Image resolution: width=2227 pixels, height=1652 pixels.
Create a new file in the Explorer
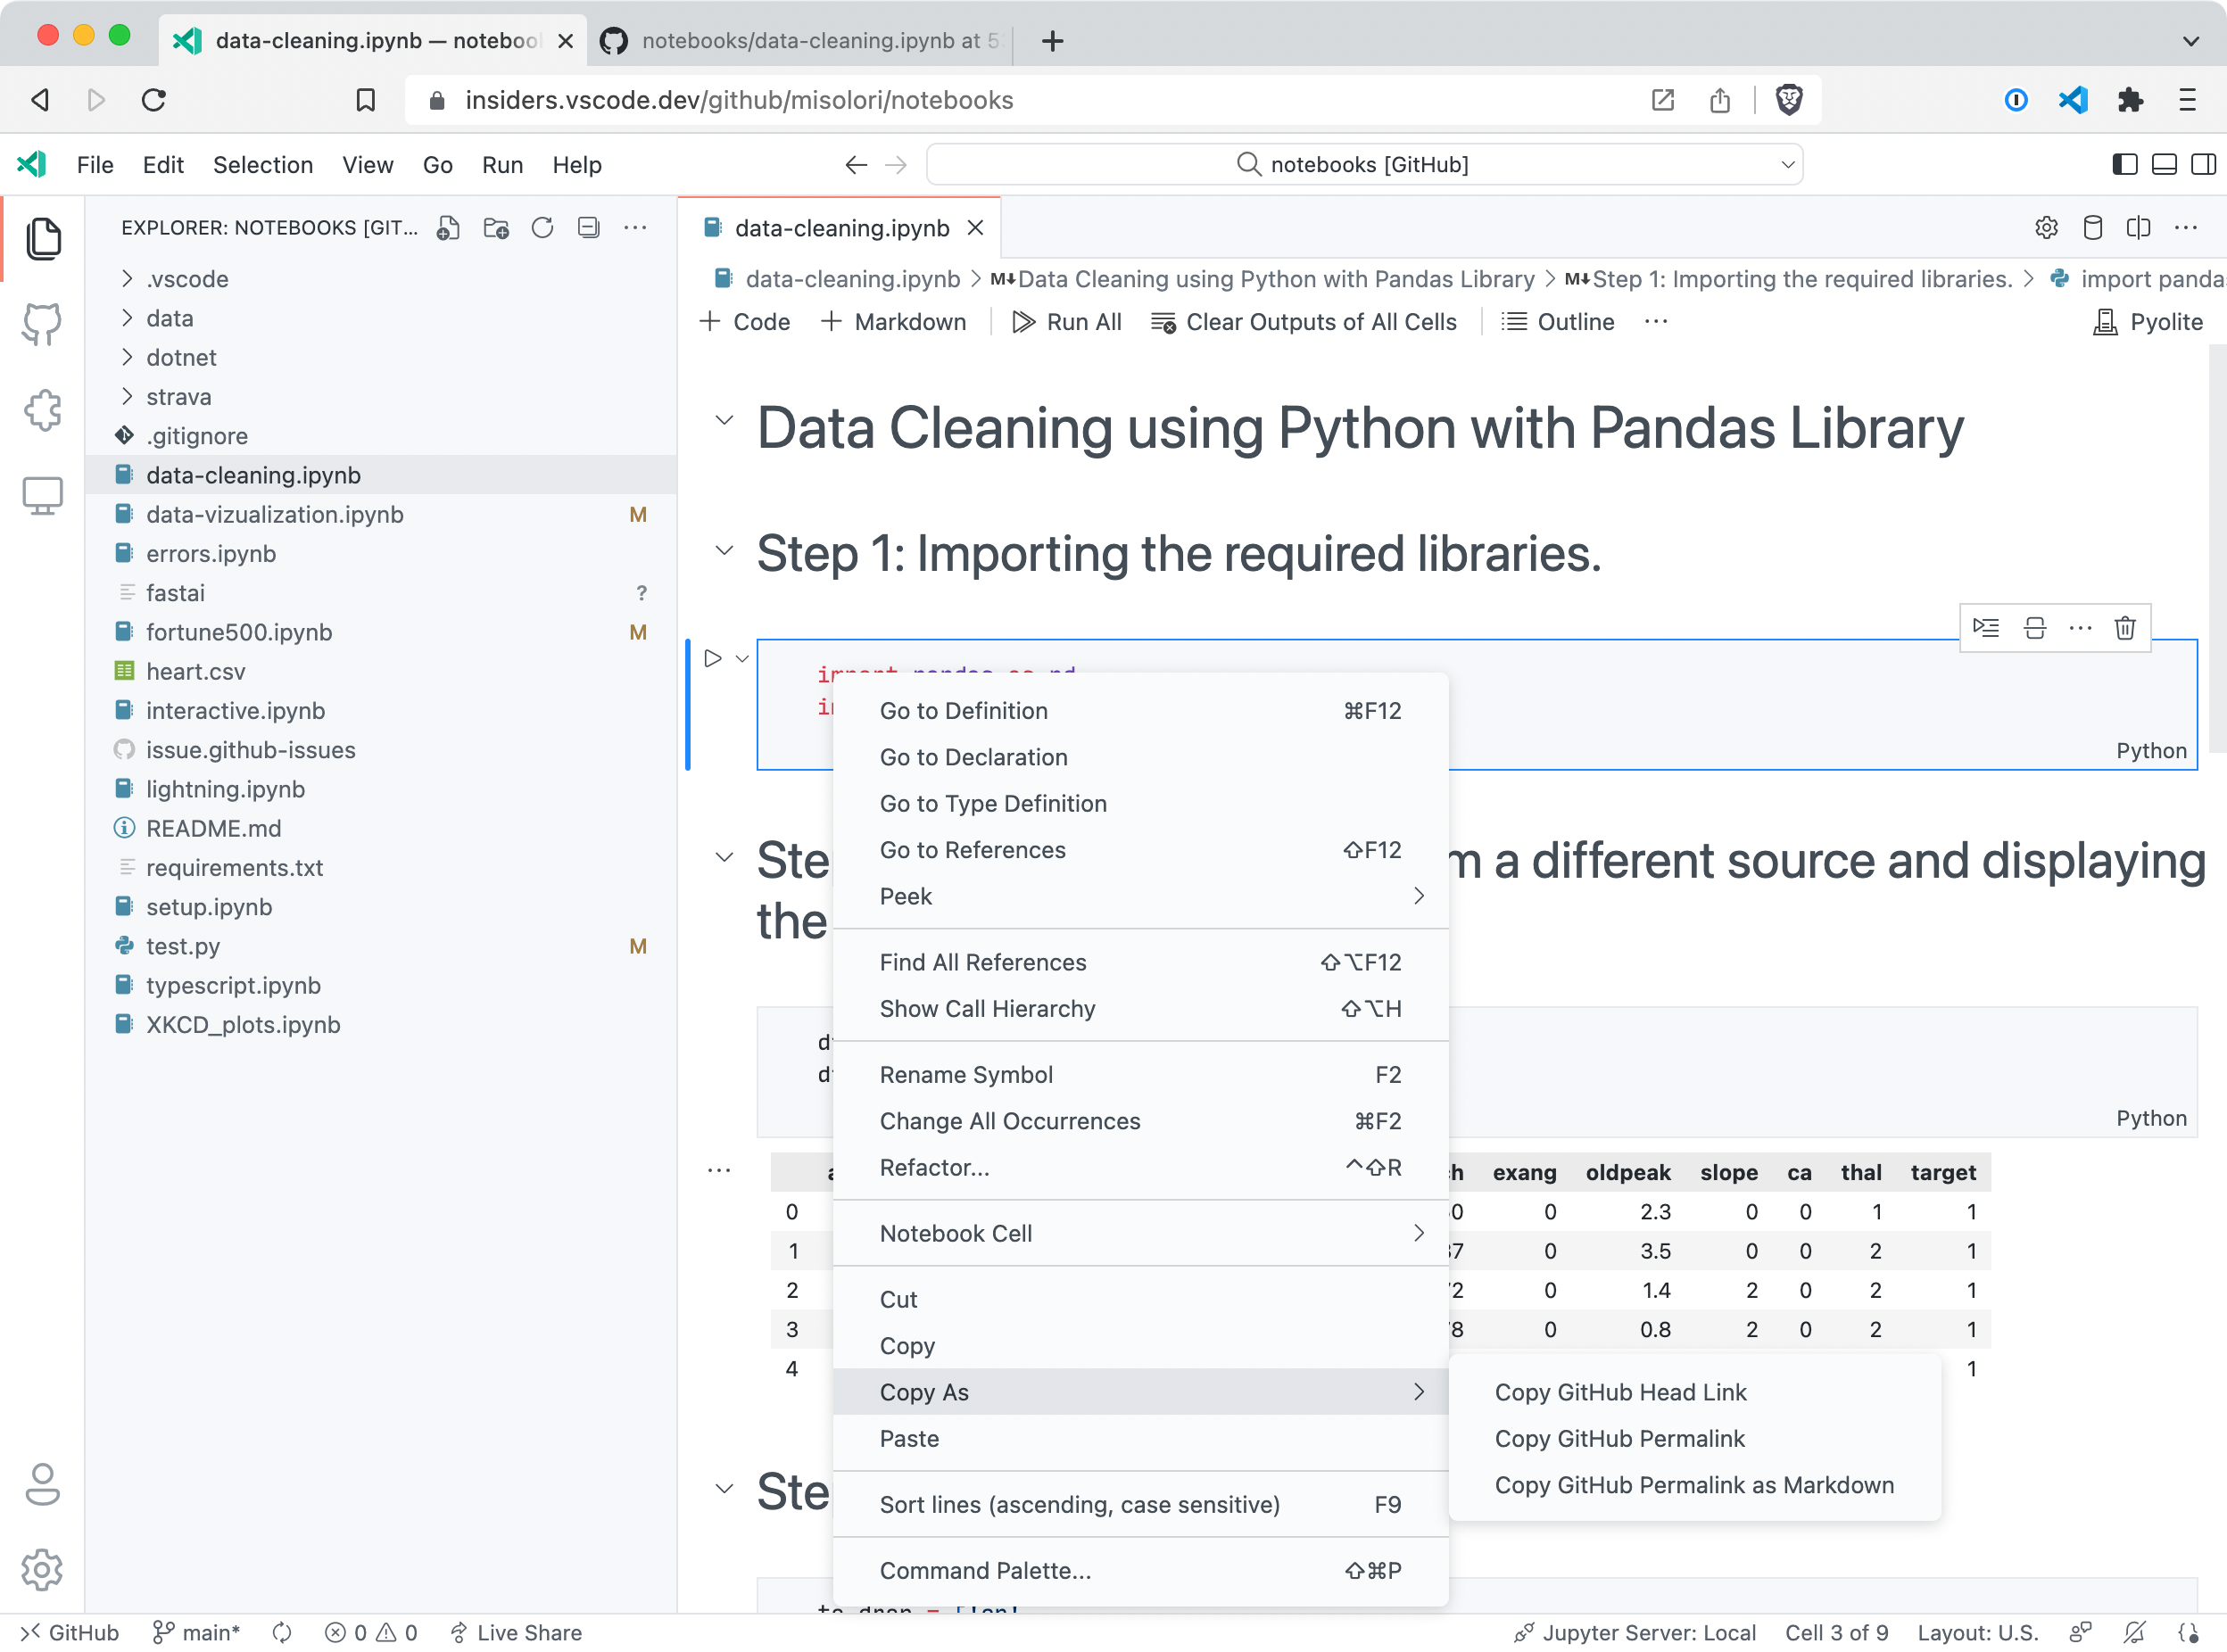(x=448, y=227)
